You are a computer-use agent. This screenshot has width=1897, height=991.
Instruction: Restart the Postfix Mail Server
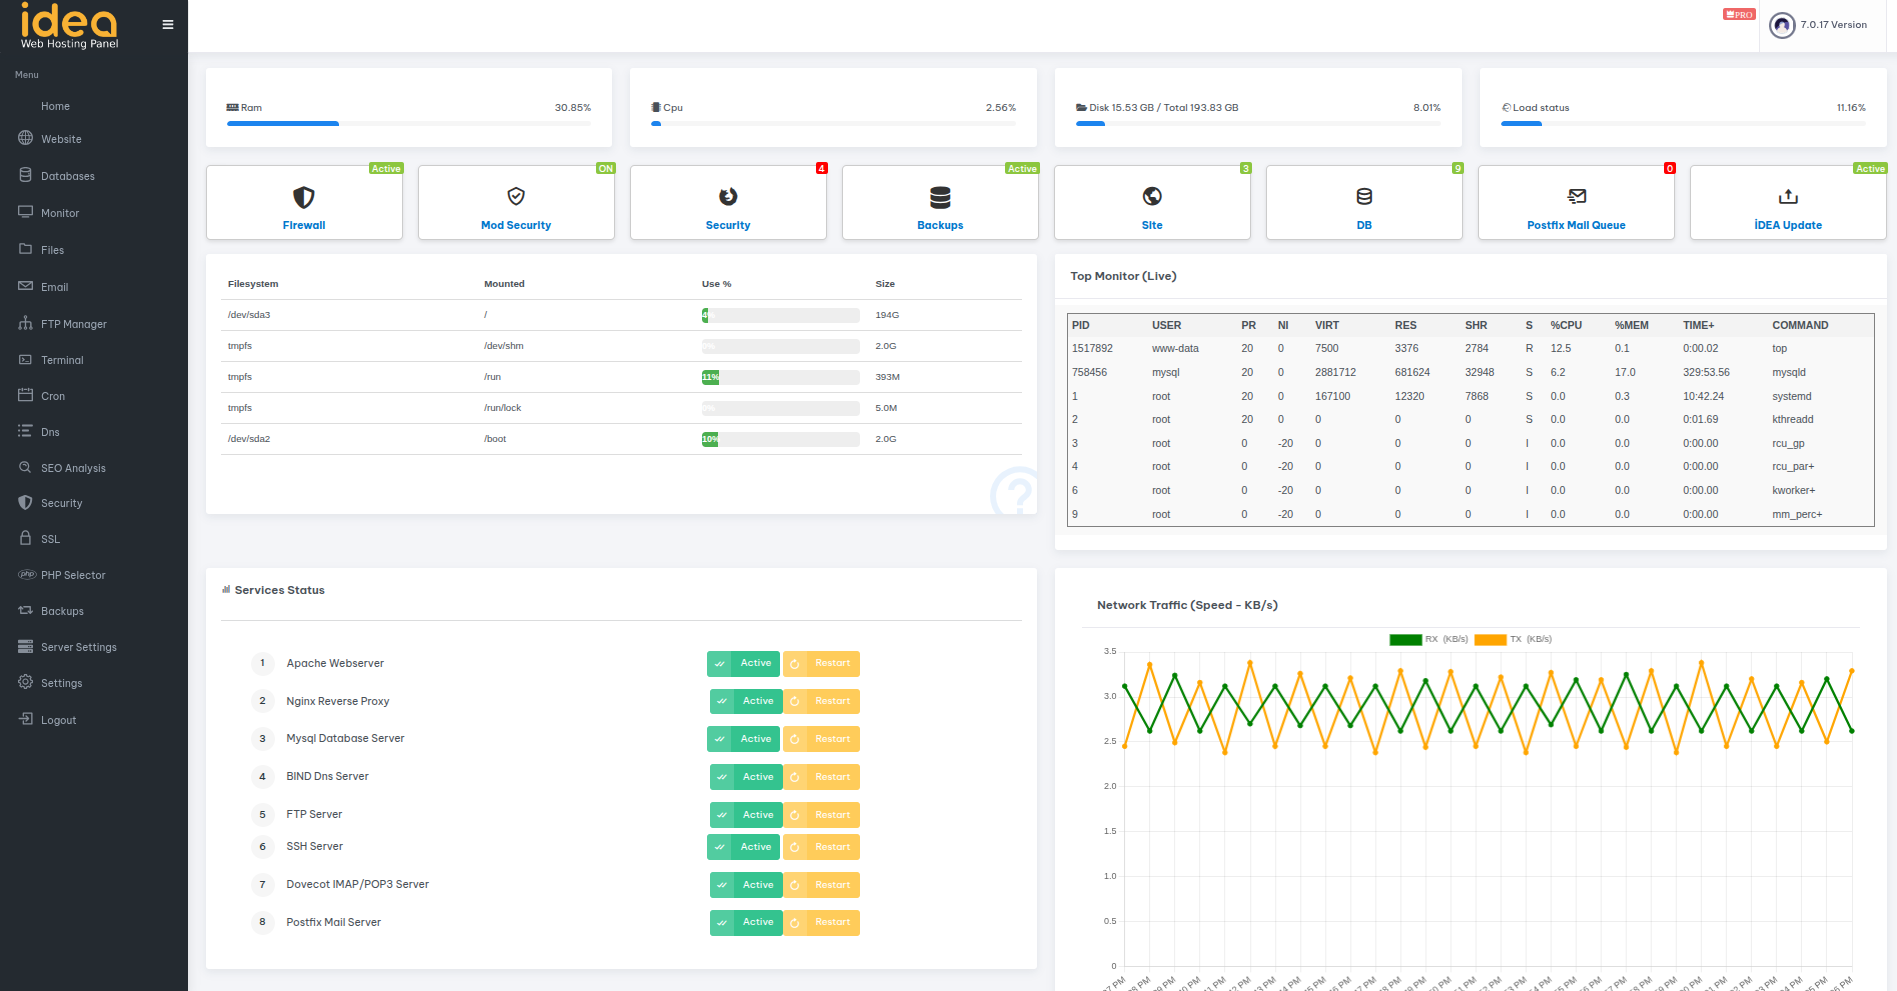(x=822, y=923)
